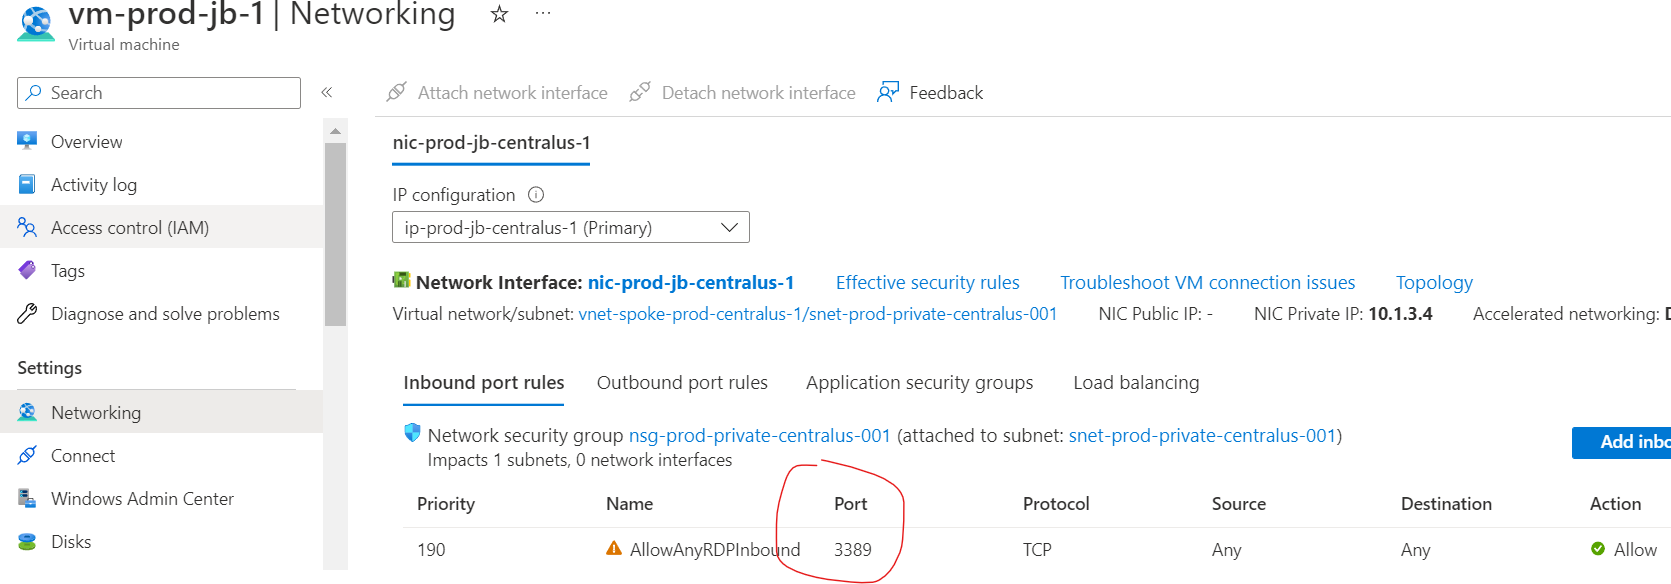Open Windows Admin Center from sidebar

pos(142,499)
